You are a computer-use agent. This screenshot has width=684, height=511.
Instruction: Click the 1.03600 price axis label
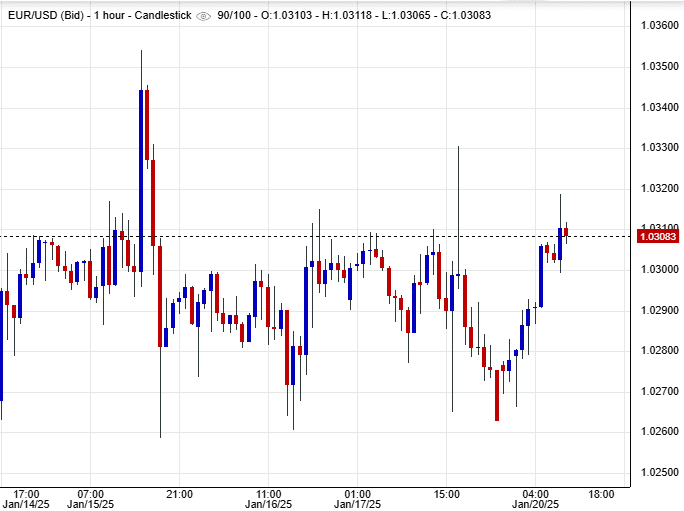pos(659,26)
